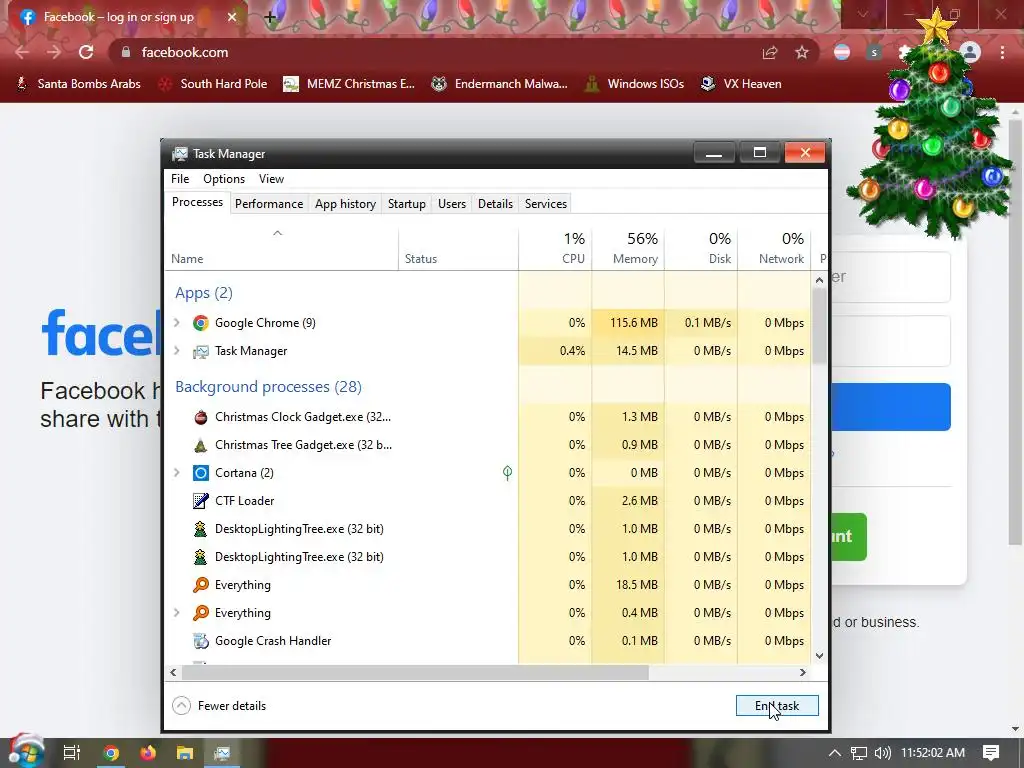Click the clock showing 11:52:02 AM
This screenshot has width=1024, height=768.
[933, 753]
